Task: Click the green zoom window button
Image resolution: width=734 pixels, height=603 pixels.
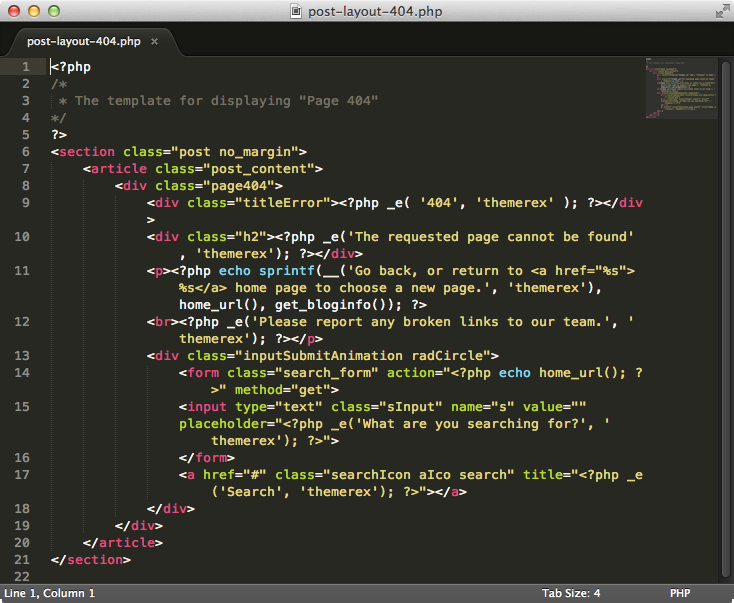Action: point(53,11)
